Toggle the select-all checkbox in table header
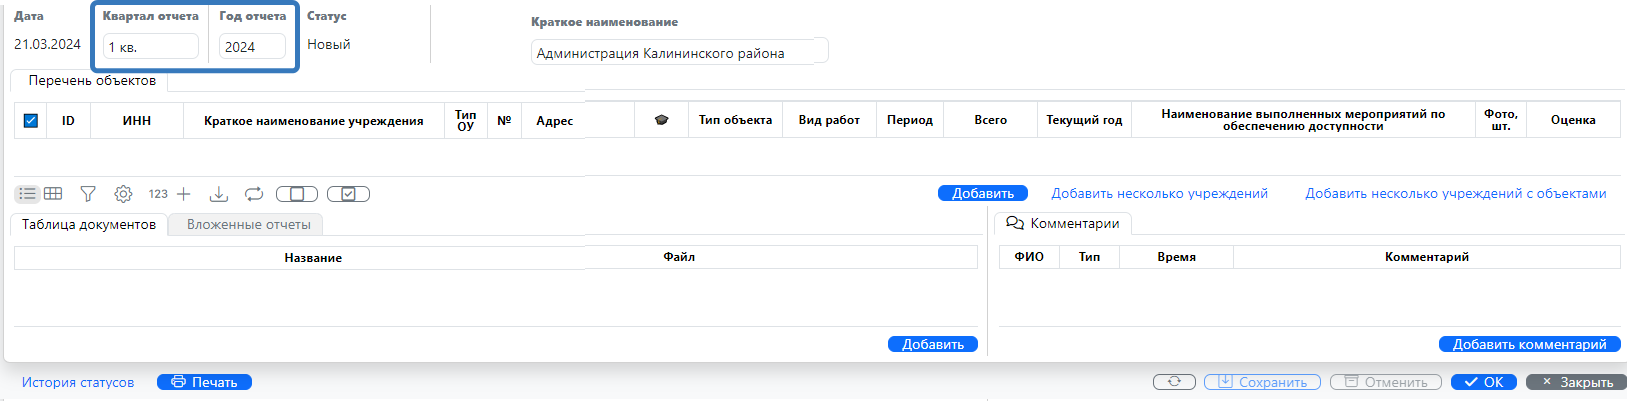The image size is (1630, 401). tap(31, 121)
